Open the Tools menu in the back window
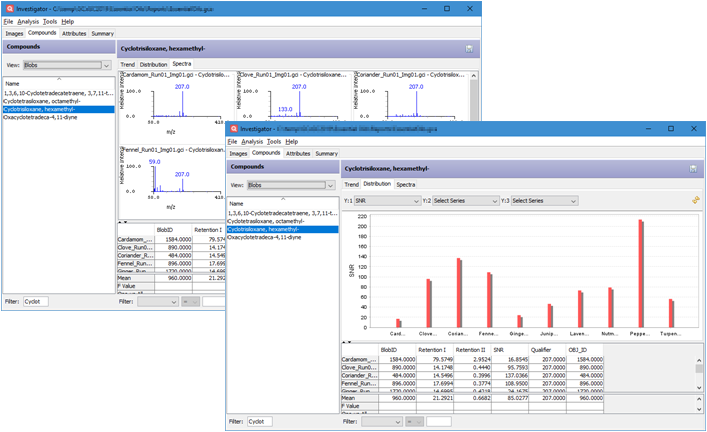Viewport: 707px width, 432px height. [x=49, y=21]
